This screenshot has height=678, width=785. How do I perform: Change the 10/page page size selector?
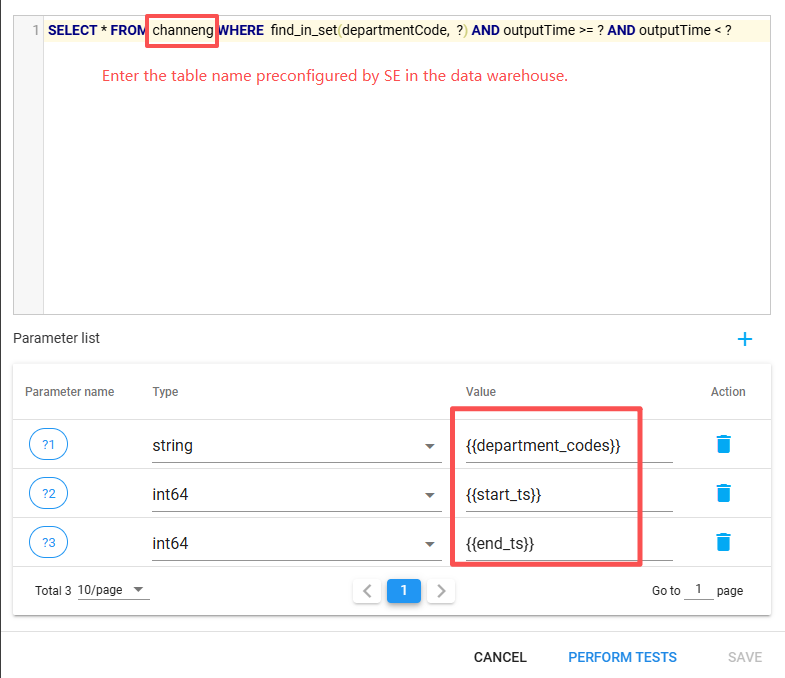[112, 591]
